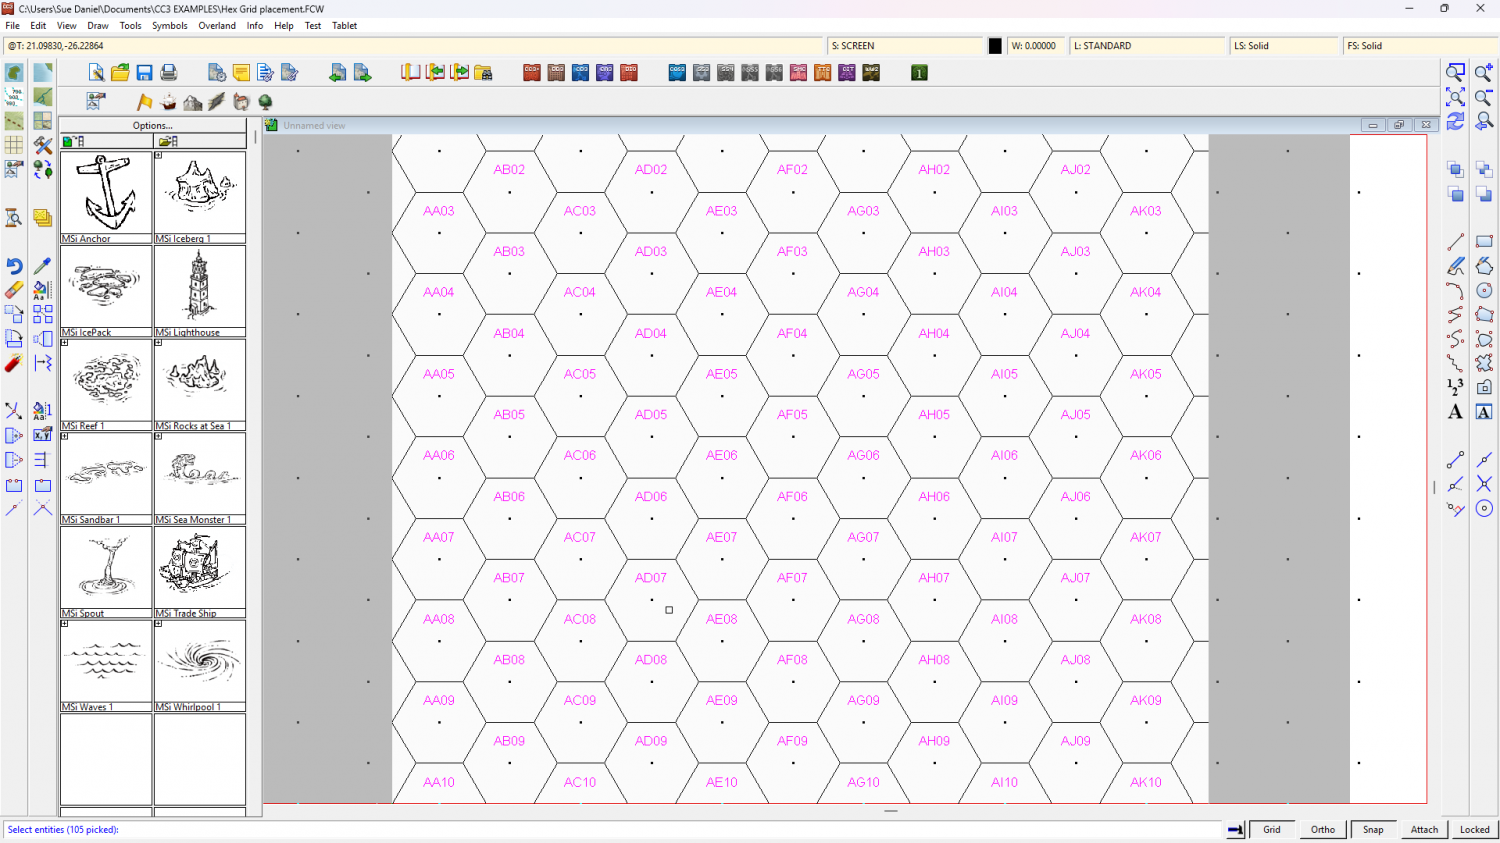
Task: Click the Explode dynamite icon
Action: pyautogui.click(x=14, y=363)
